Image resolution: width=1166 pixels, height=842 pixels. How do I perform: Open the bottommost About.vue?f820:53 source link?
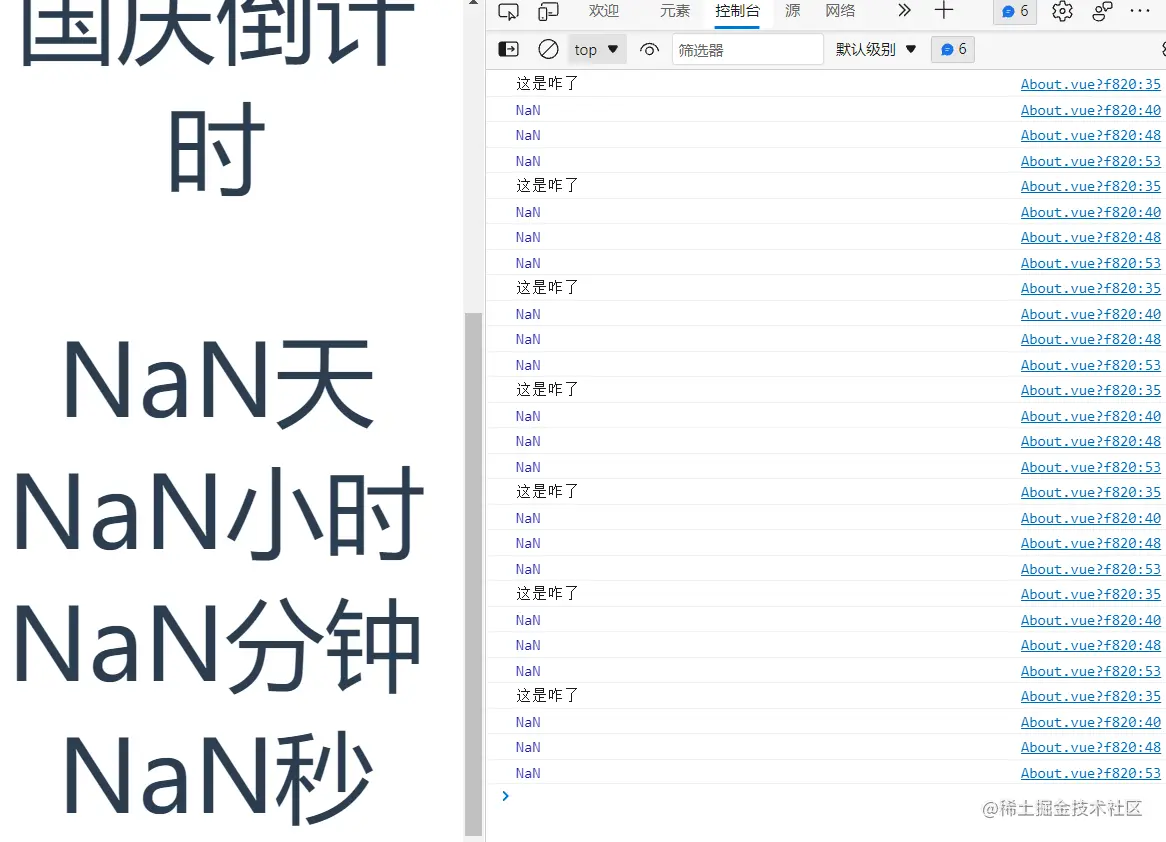coord(1090,773)
